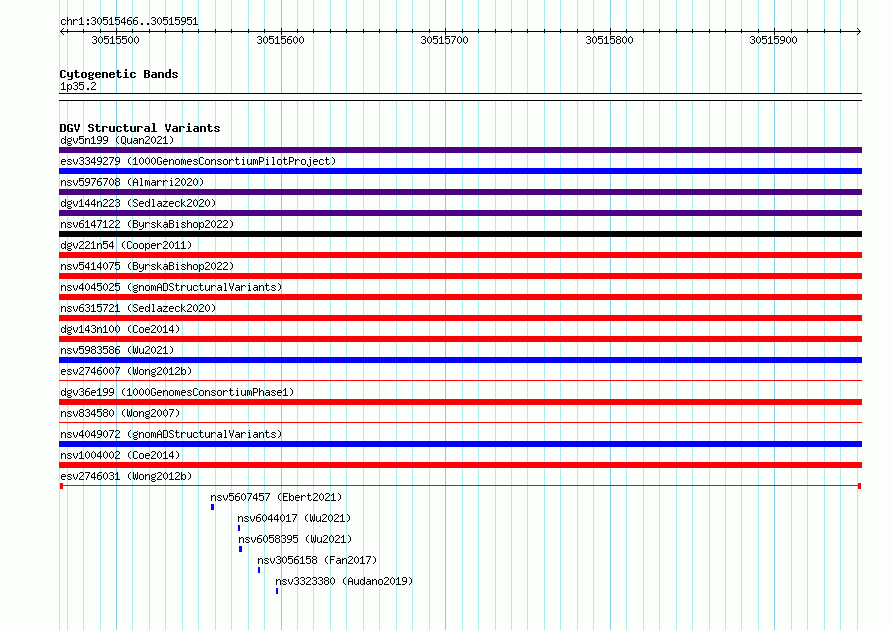The width and height of the screenshot is (890, 630).
Task: Select the nsv3323380 (Audano2019) label
Action: click(x=344, y=581)
